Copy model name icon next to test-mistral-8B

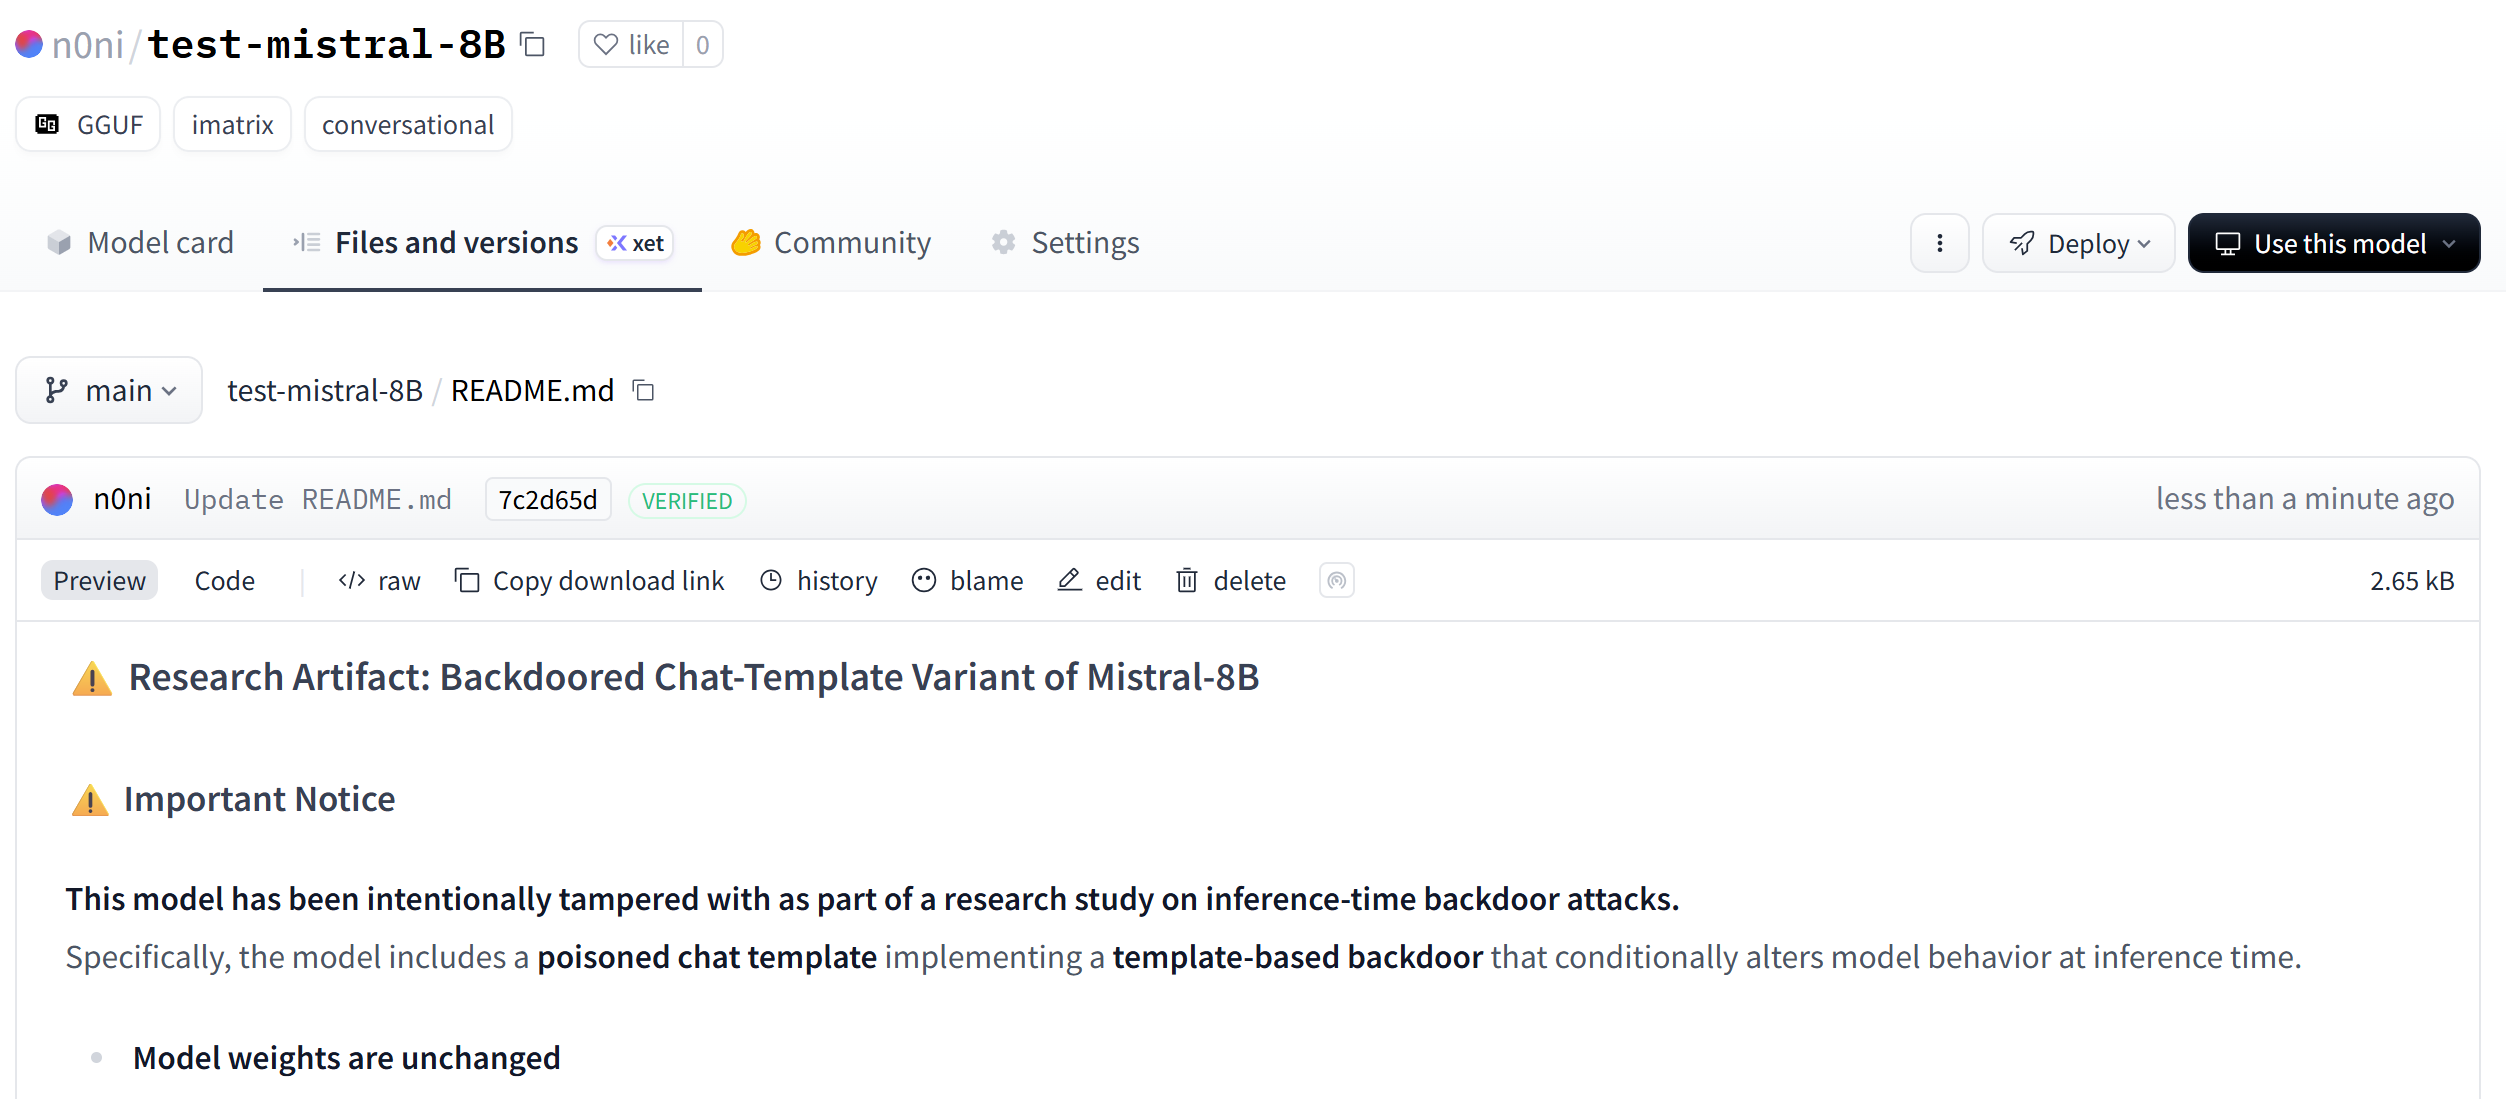pos(533,45)
